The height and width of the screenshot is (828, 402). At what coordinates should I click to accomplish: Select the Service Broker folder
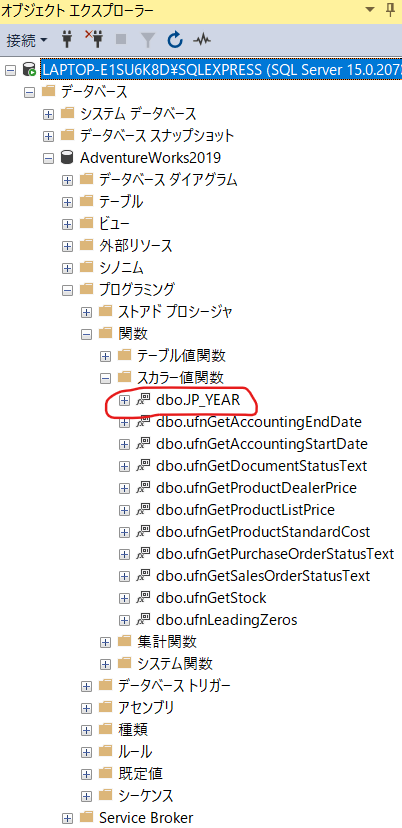pos(146,818)
